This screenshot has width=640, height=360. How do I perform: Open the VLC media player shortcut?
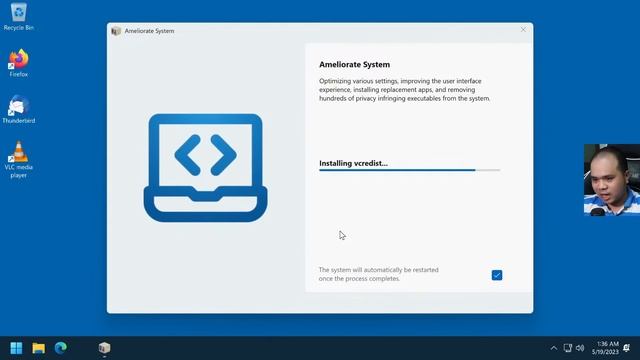point(19,160)
